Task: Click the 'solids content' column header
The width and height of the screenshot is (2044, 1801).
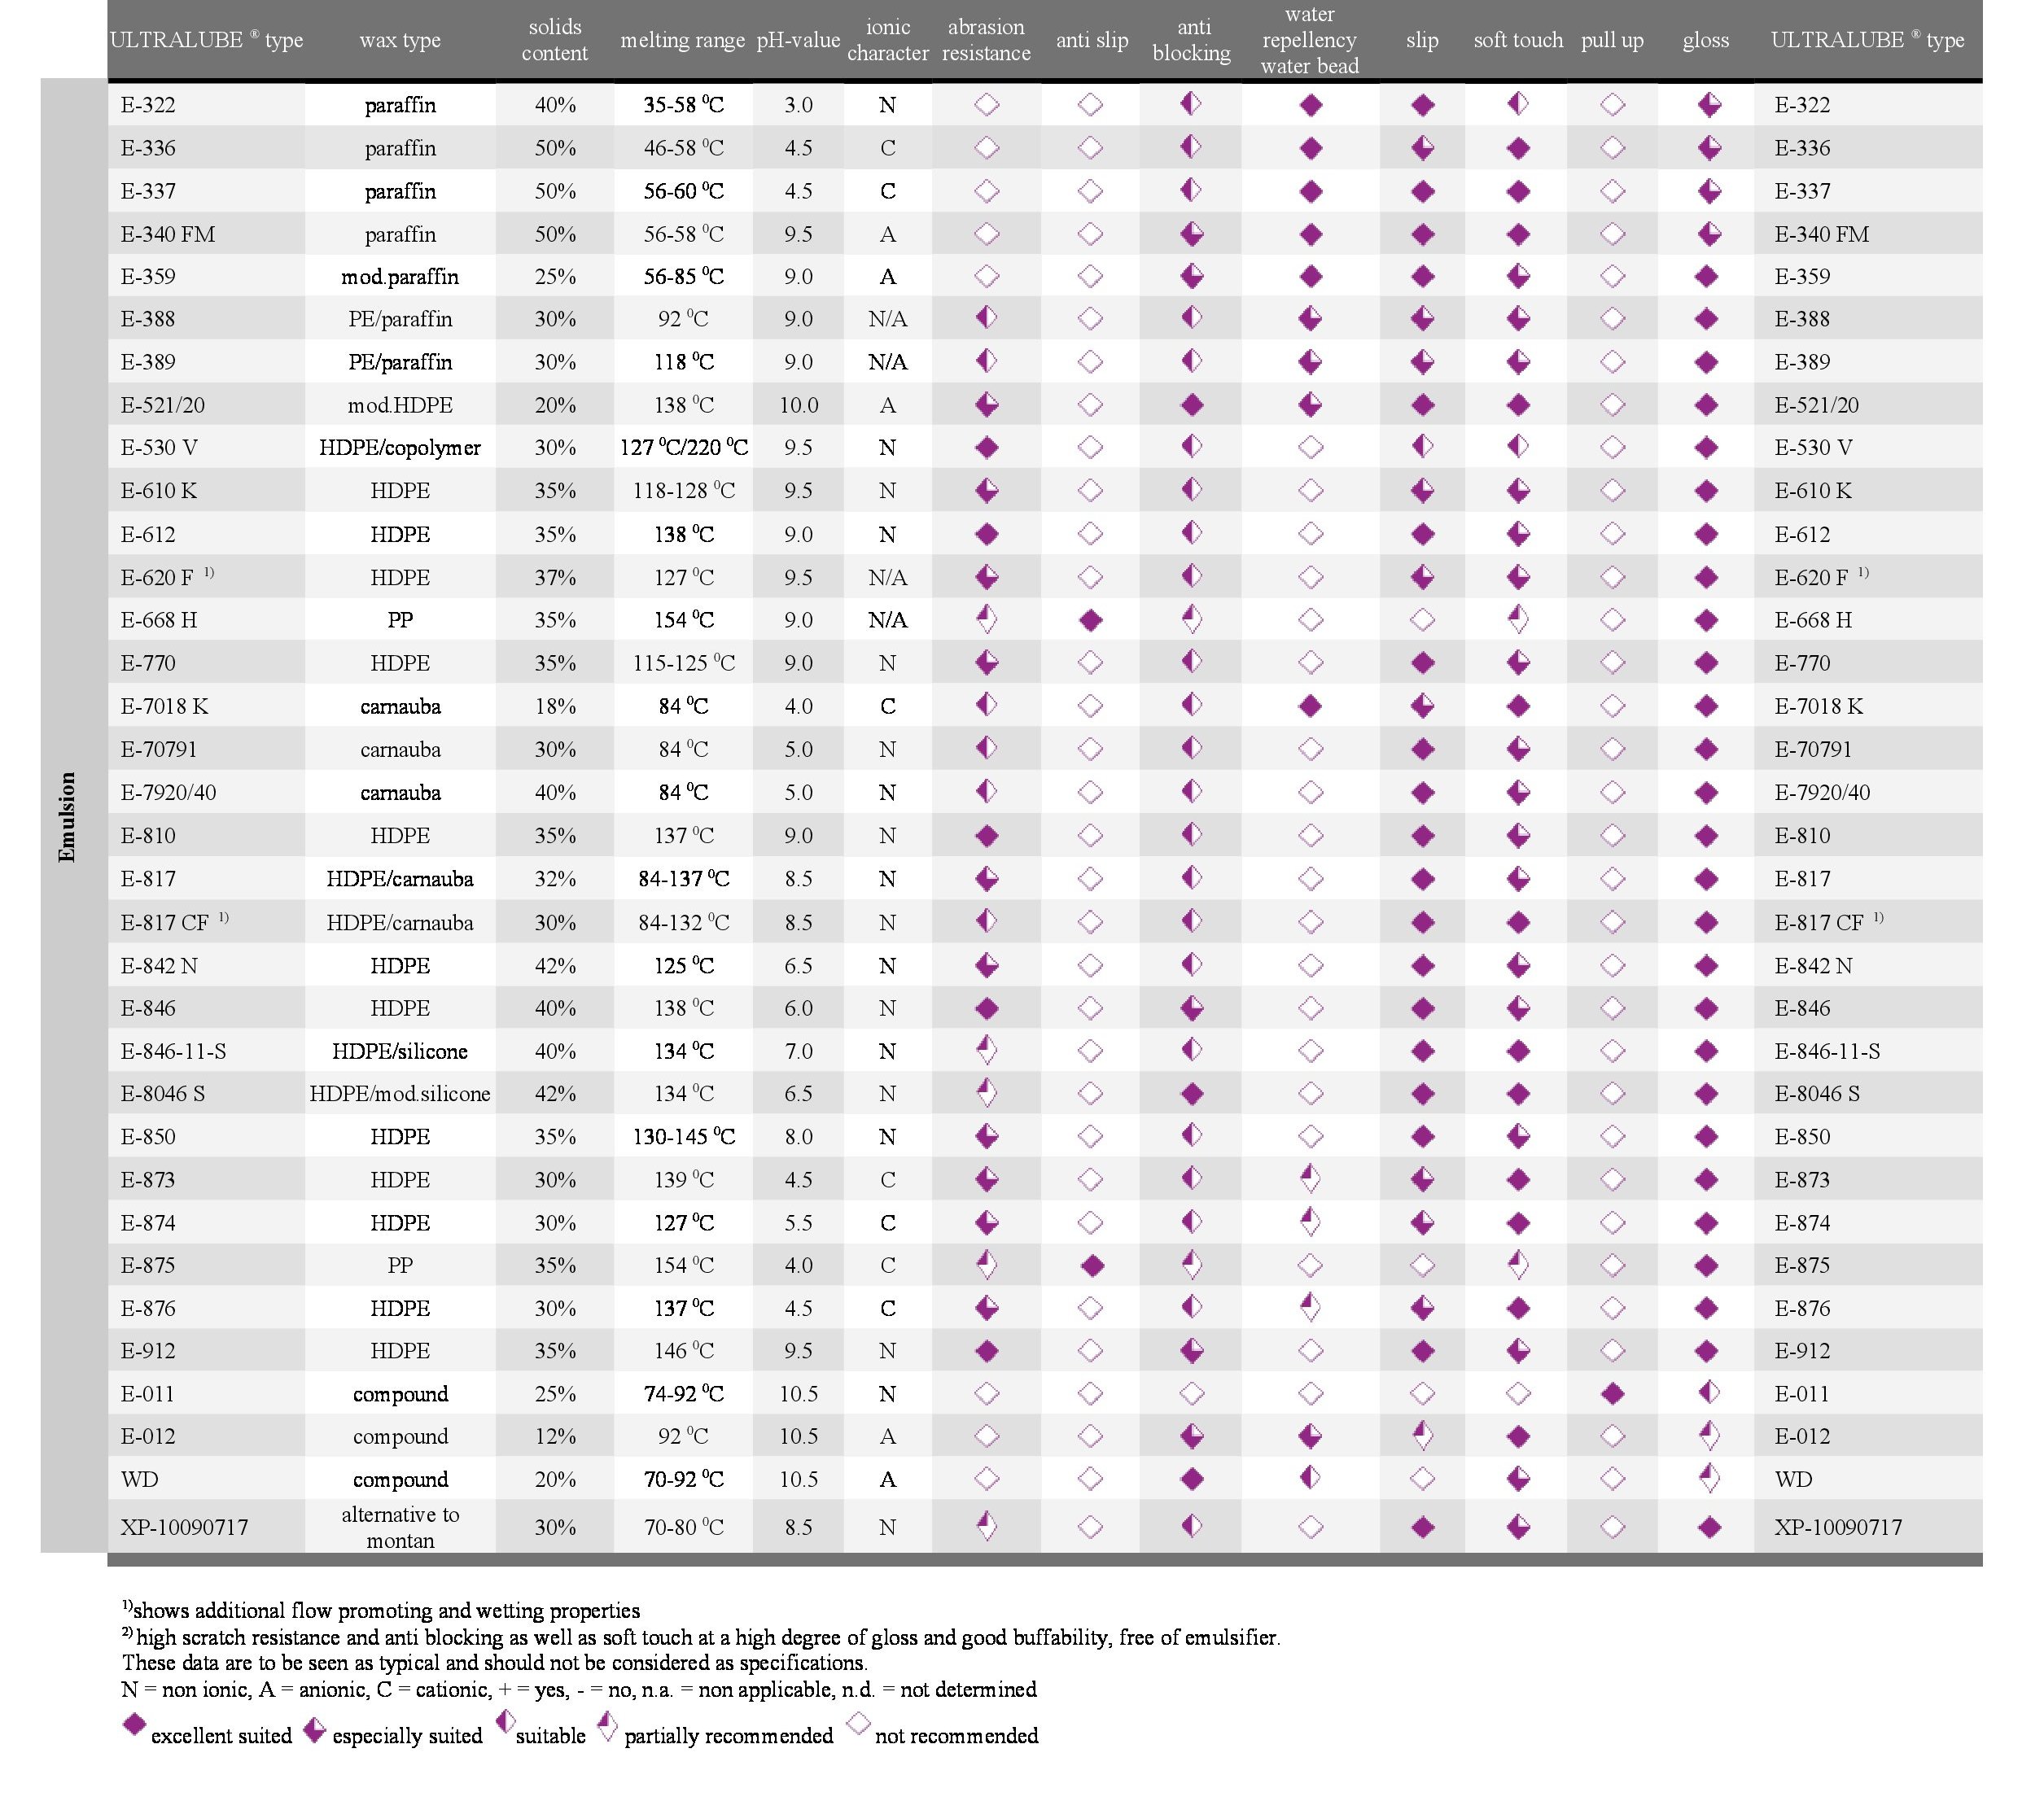Action: click(555, 40)
